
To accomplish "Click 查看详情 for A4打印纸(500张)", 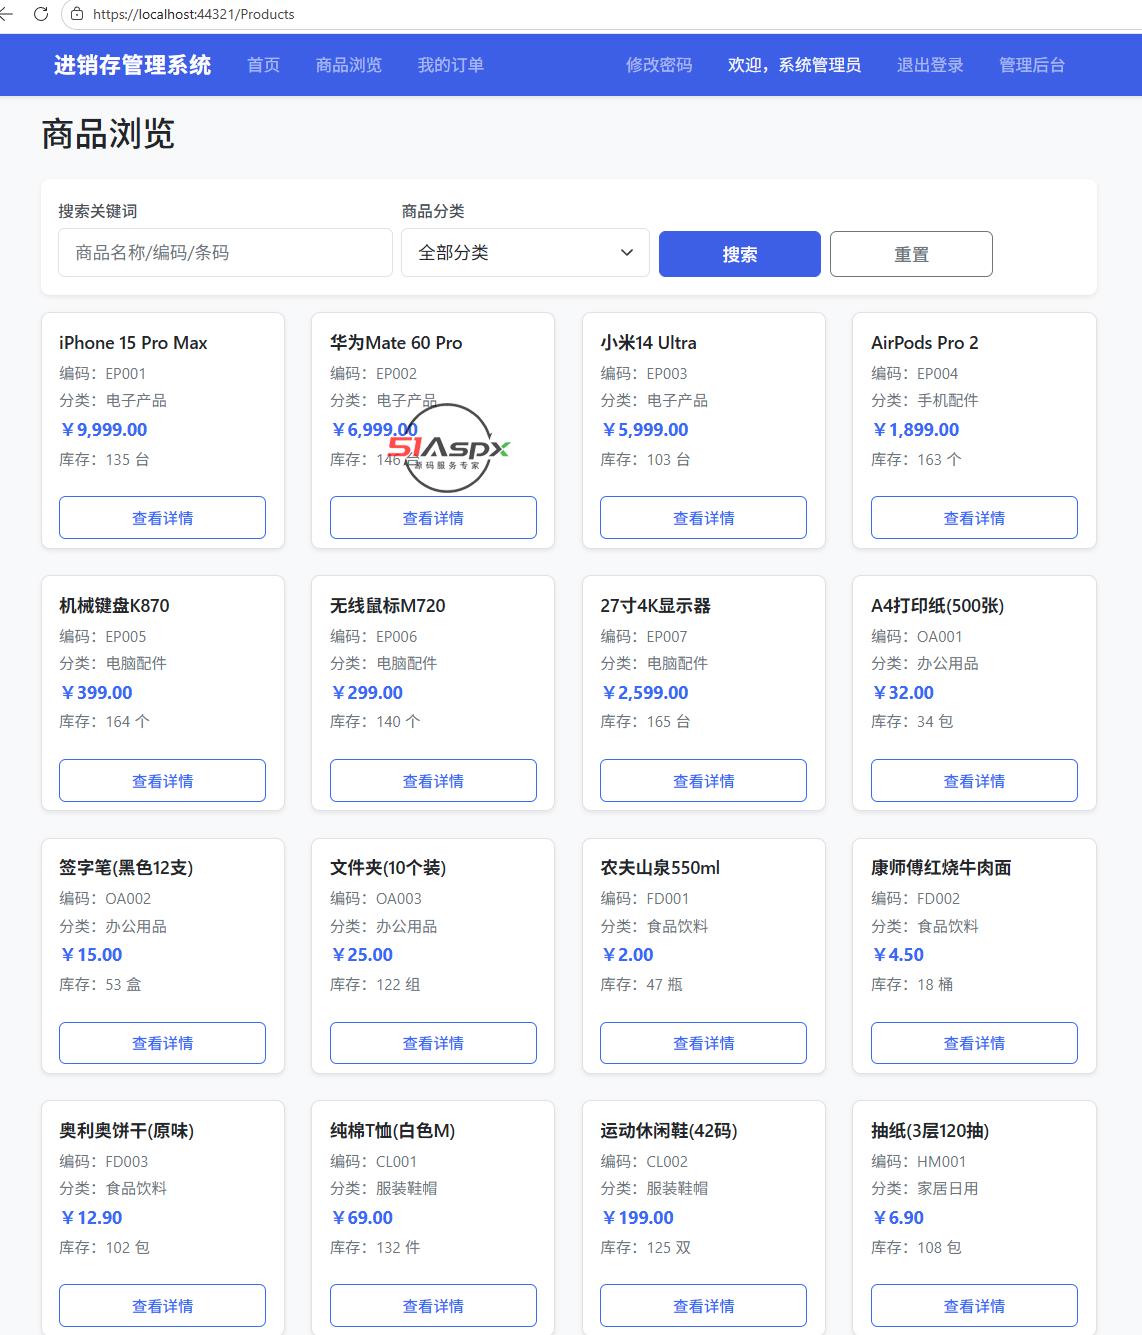I will pyautogui.click(x=975, y=781).
